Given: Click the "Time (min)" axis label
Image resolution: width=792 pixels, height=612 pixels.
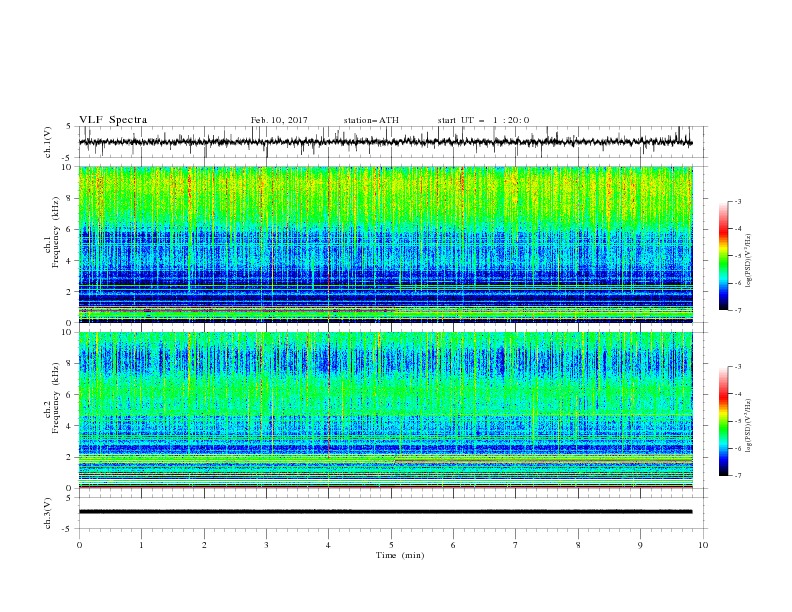Looking at the screenshot, I should (x=400, y=555).
